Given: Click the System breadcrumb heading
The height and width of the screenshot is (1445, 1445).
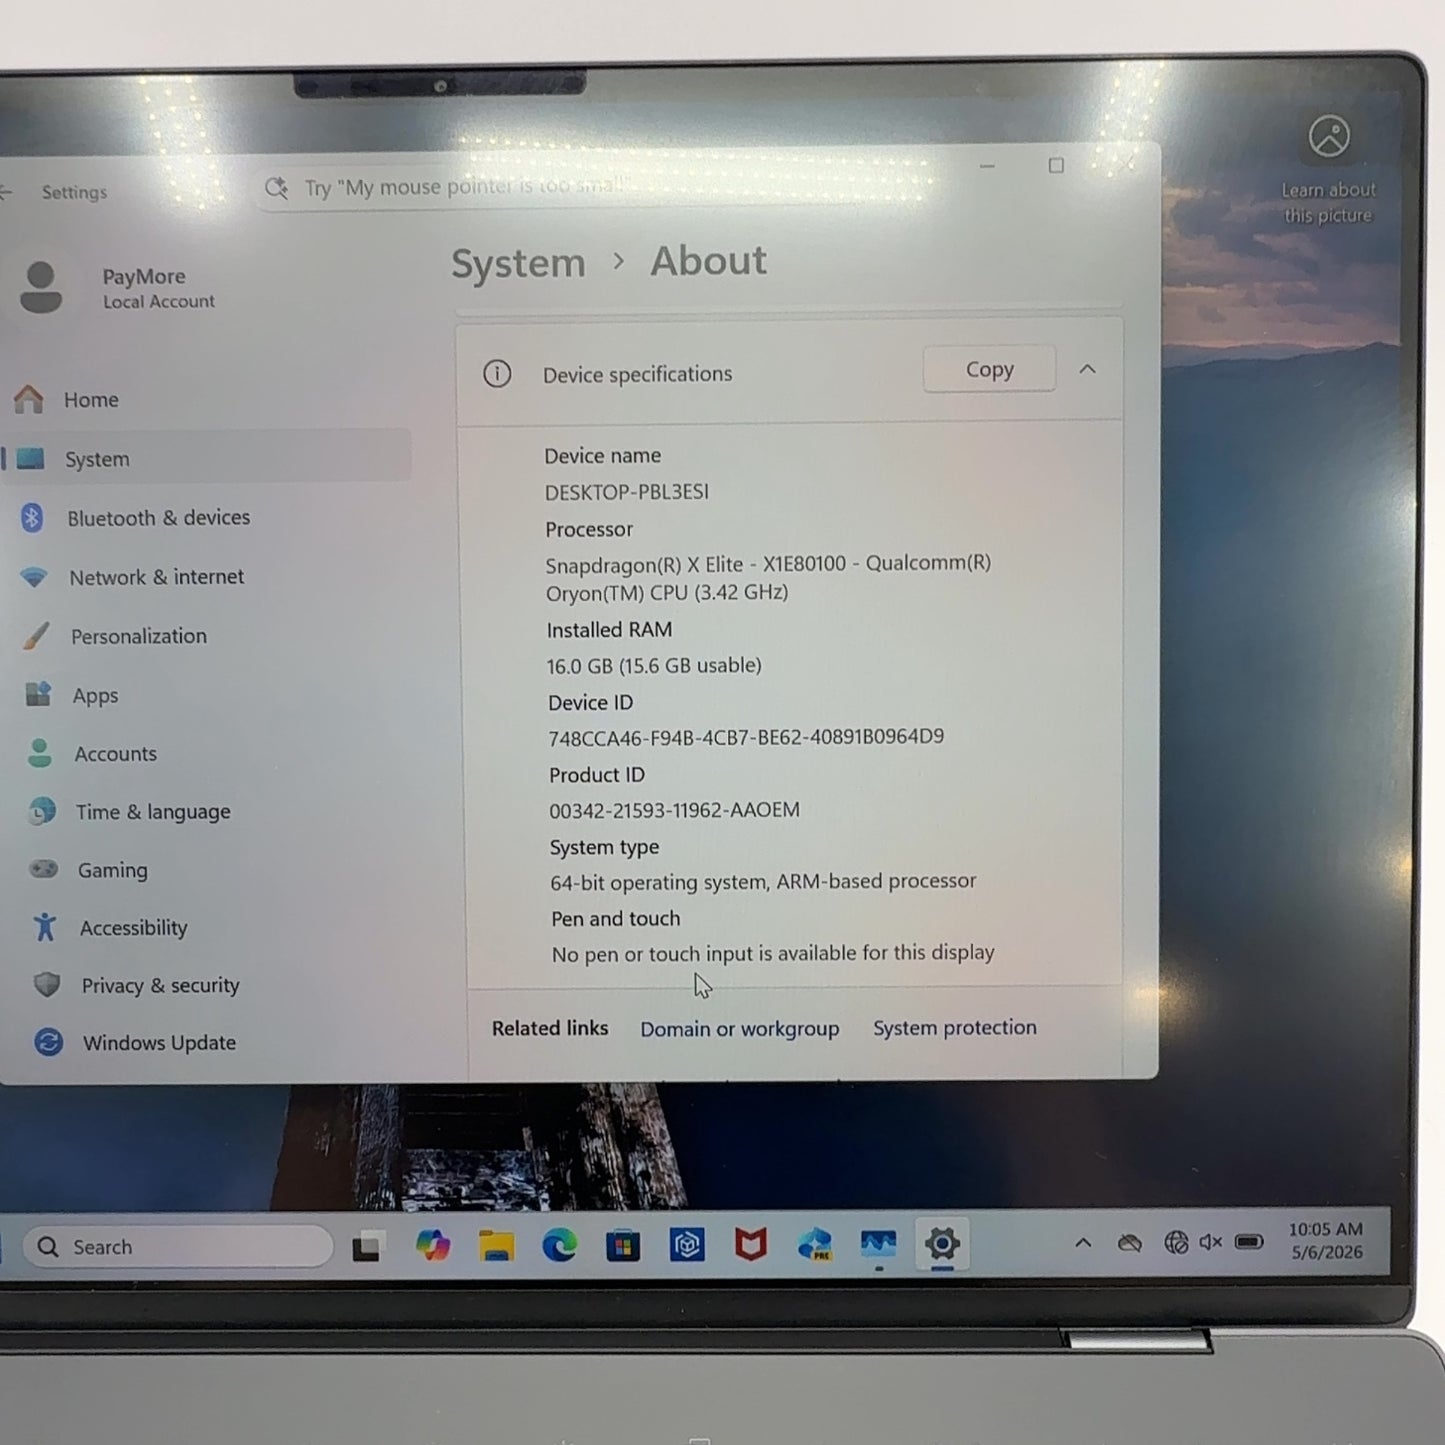Looking at the screenshot, I should pos(518,264).
